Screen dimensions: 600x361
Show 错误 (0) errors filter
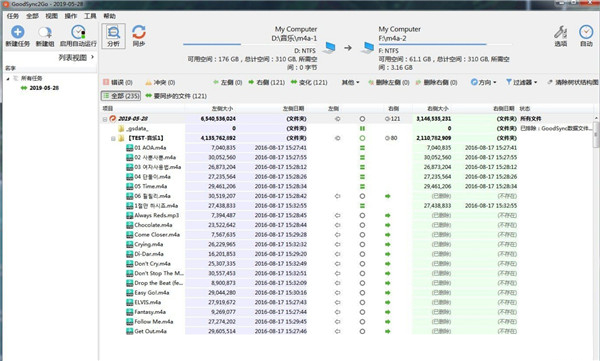point(117,82)
